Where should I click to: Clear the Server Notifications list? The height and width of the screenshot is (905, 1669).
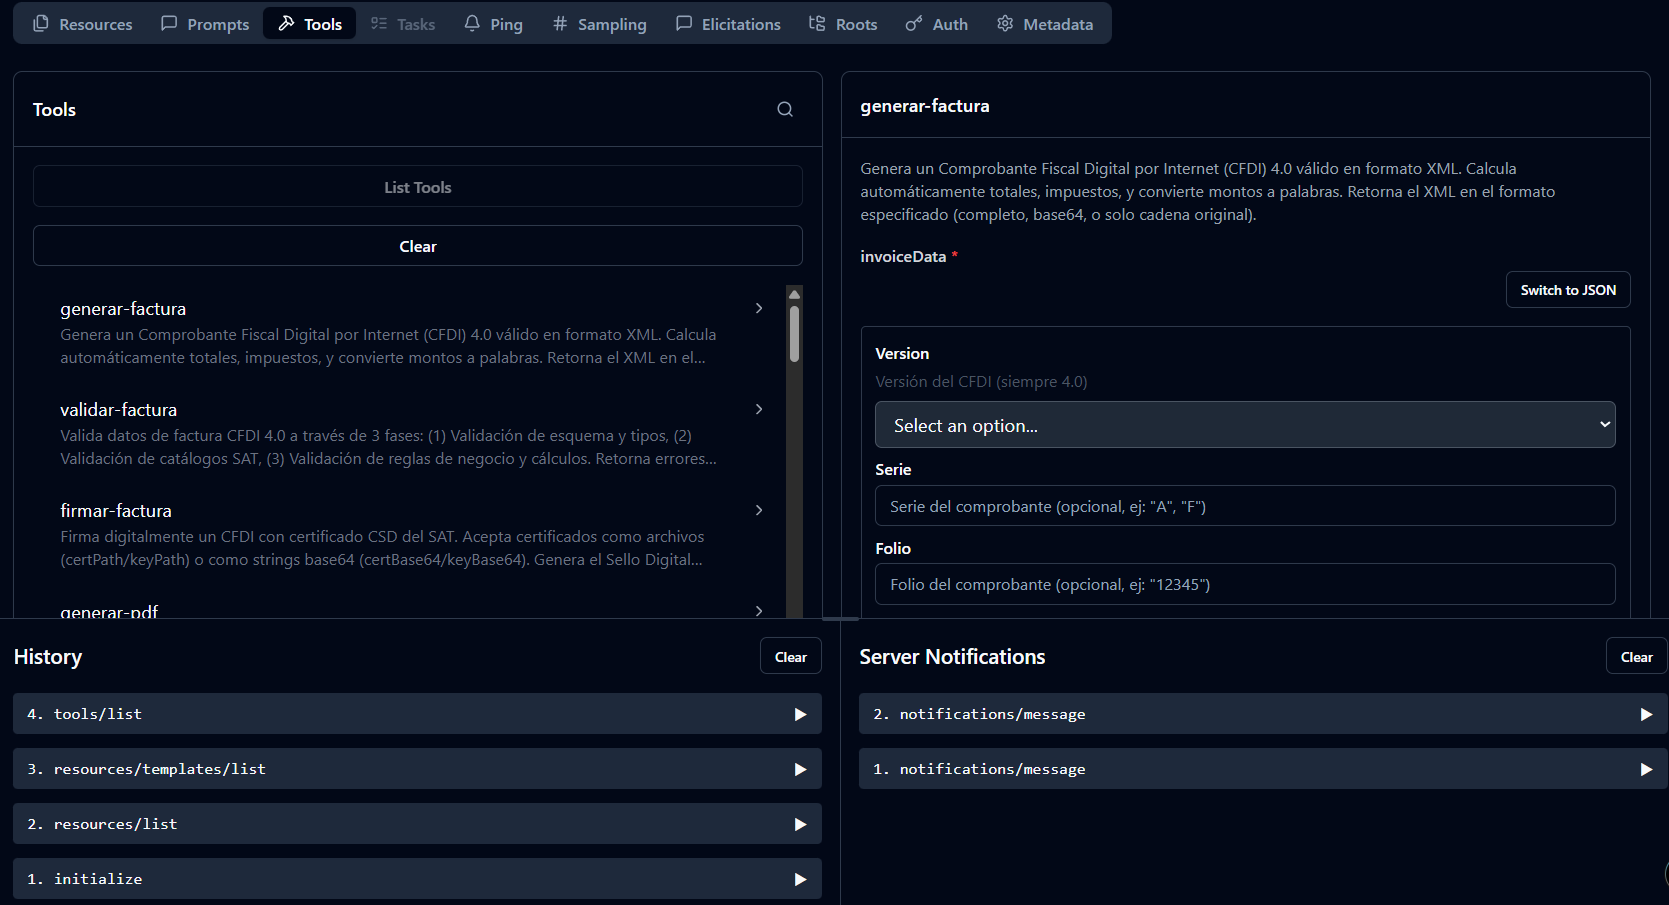1635,657
